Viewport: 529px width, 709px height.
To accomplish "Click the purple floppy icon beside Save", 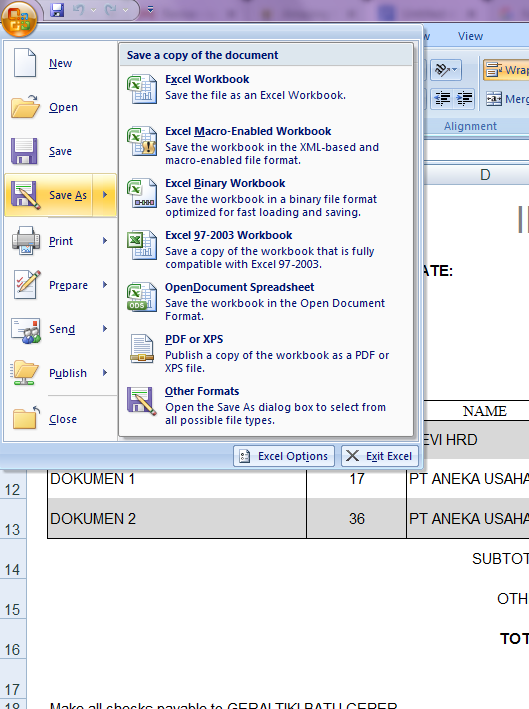I will coord(24,151).
